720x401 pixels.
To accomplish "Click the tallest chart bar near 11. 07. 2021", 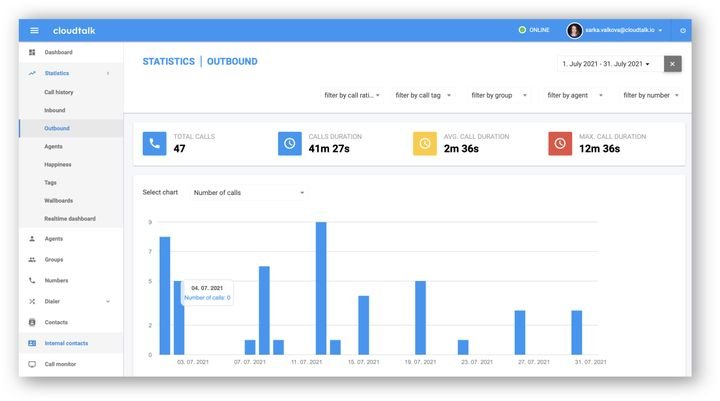I will (321, 288).
